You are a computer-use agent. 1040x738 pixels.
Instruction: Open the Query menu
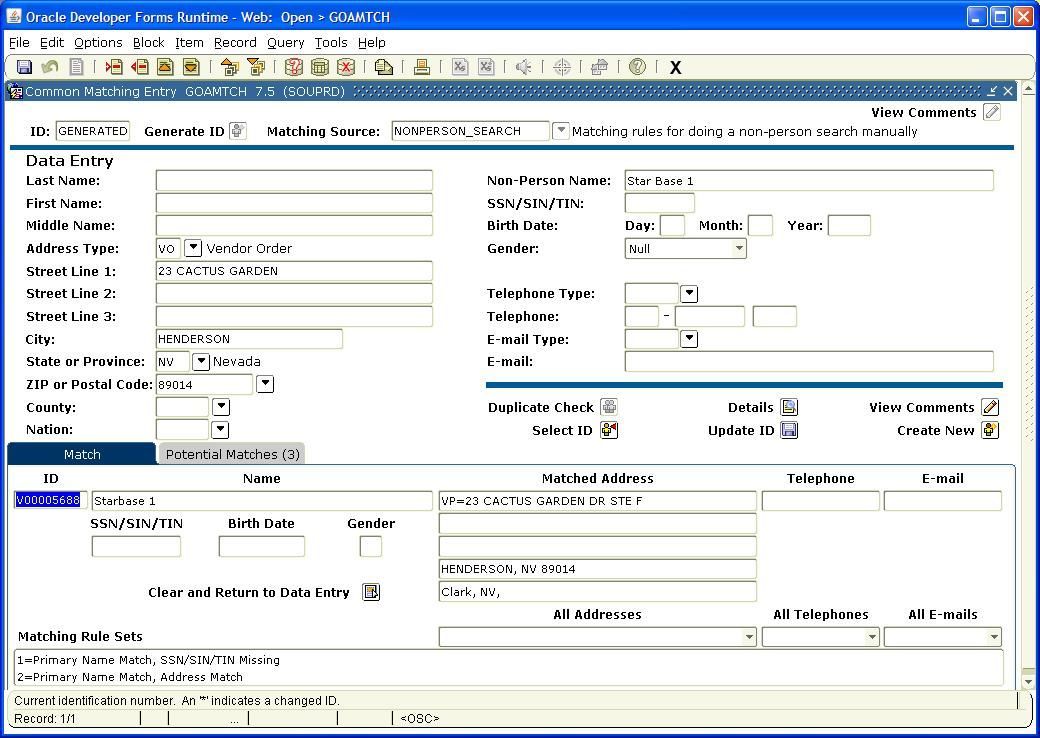click(x=285, y=42)
